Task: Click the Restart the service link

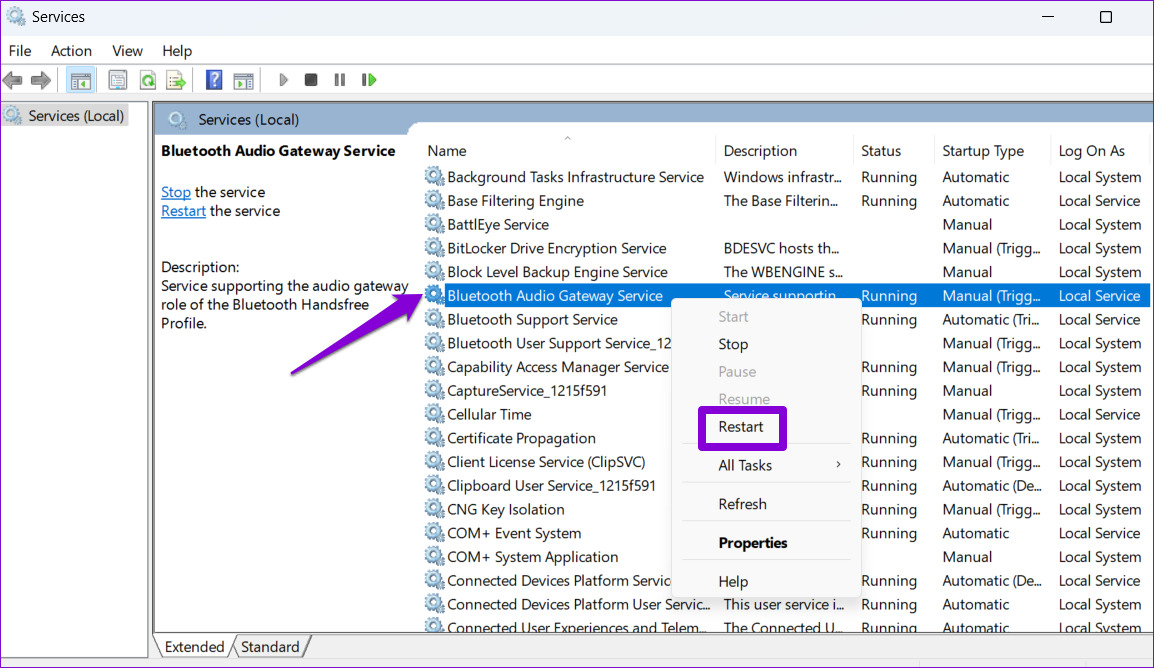Action: tap(183, 211)
